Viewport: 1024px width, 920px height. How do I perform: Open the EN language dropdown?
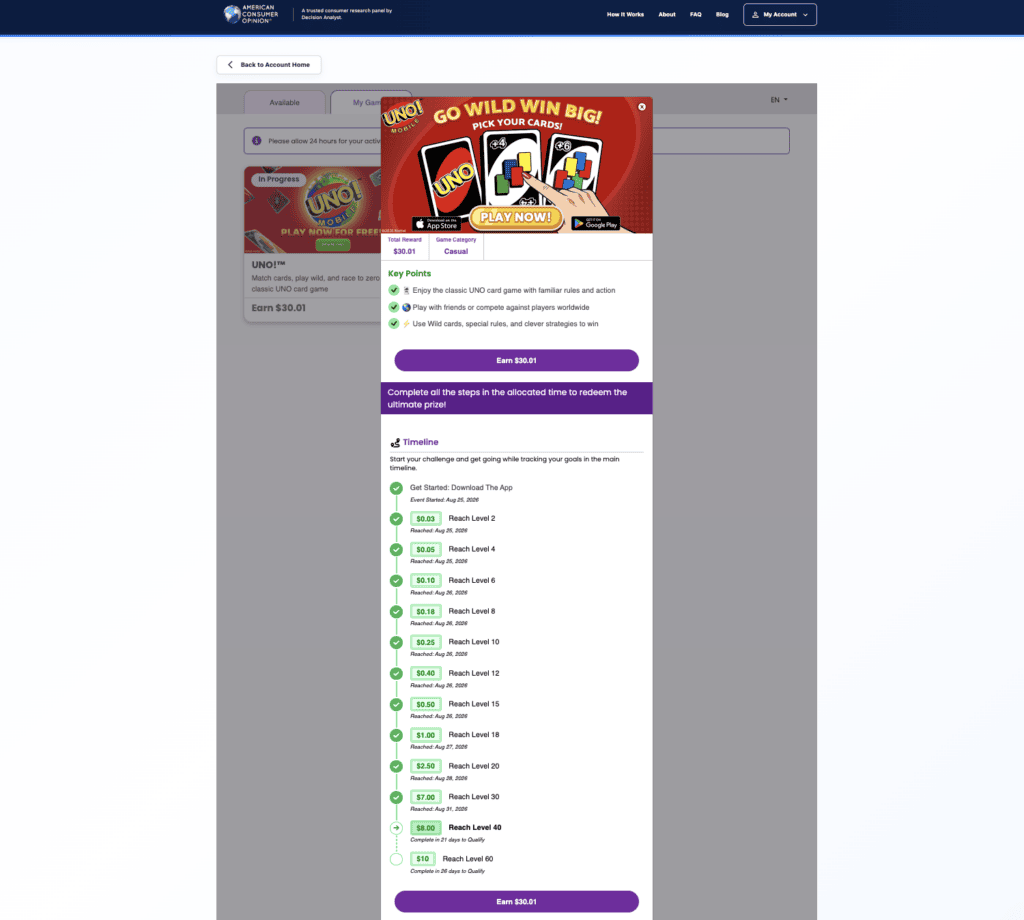(x=778, y=100)
